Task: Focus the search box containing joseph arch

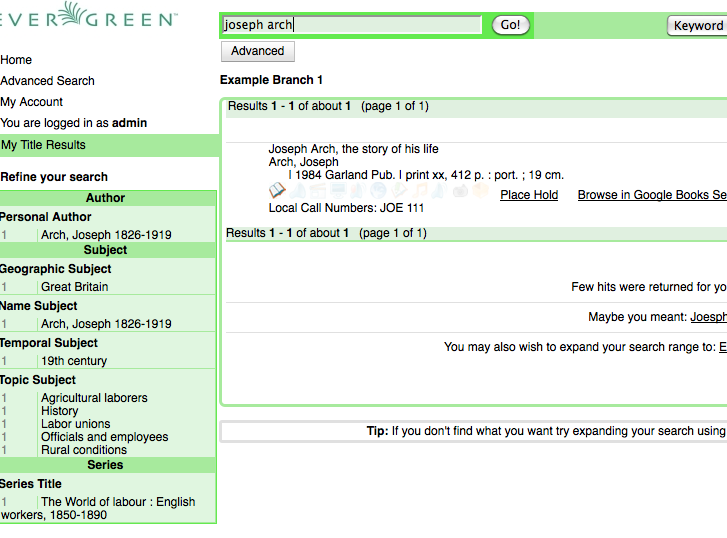Action: pyautogui.click(x=351, y=25)
